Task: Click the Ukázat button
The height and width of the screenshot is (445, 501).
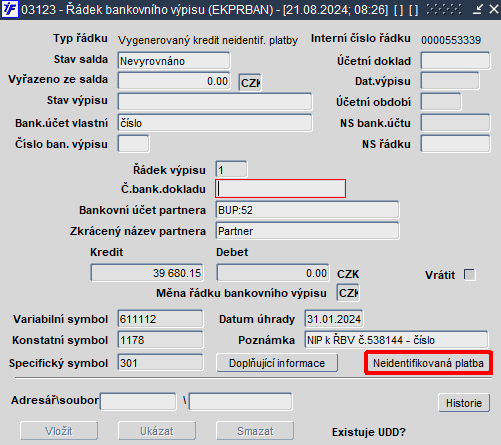Action: pyautogui.click(x=157, y=431)
